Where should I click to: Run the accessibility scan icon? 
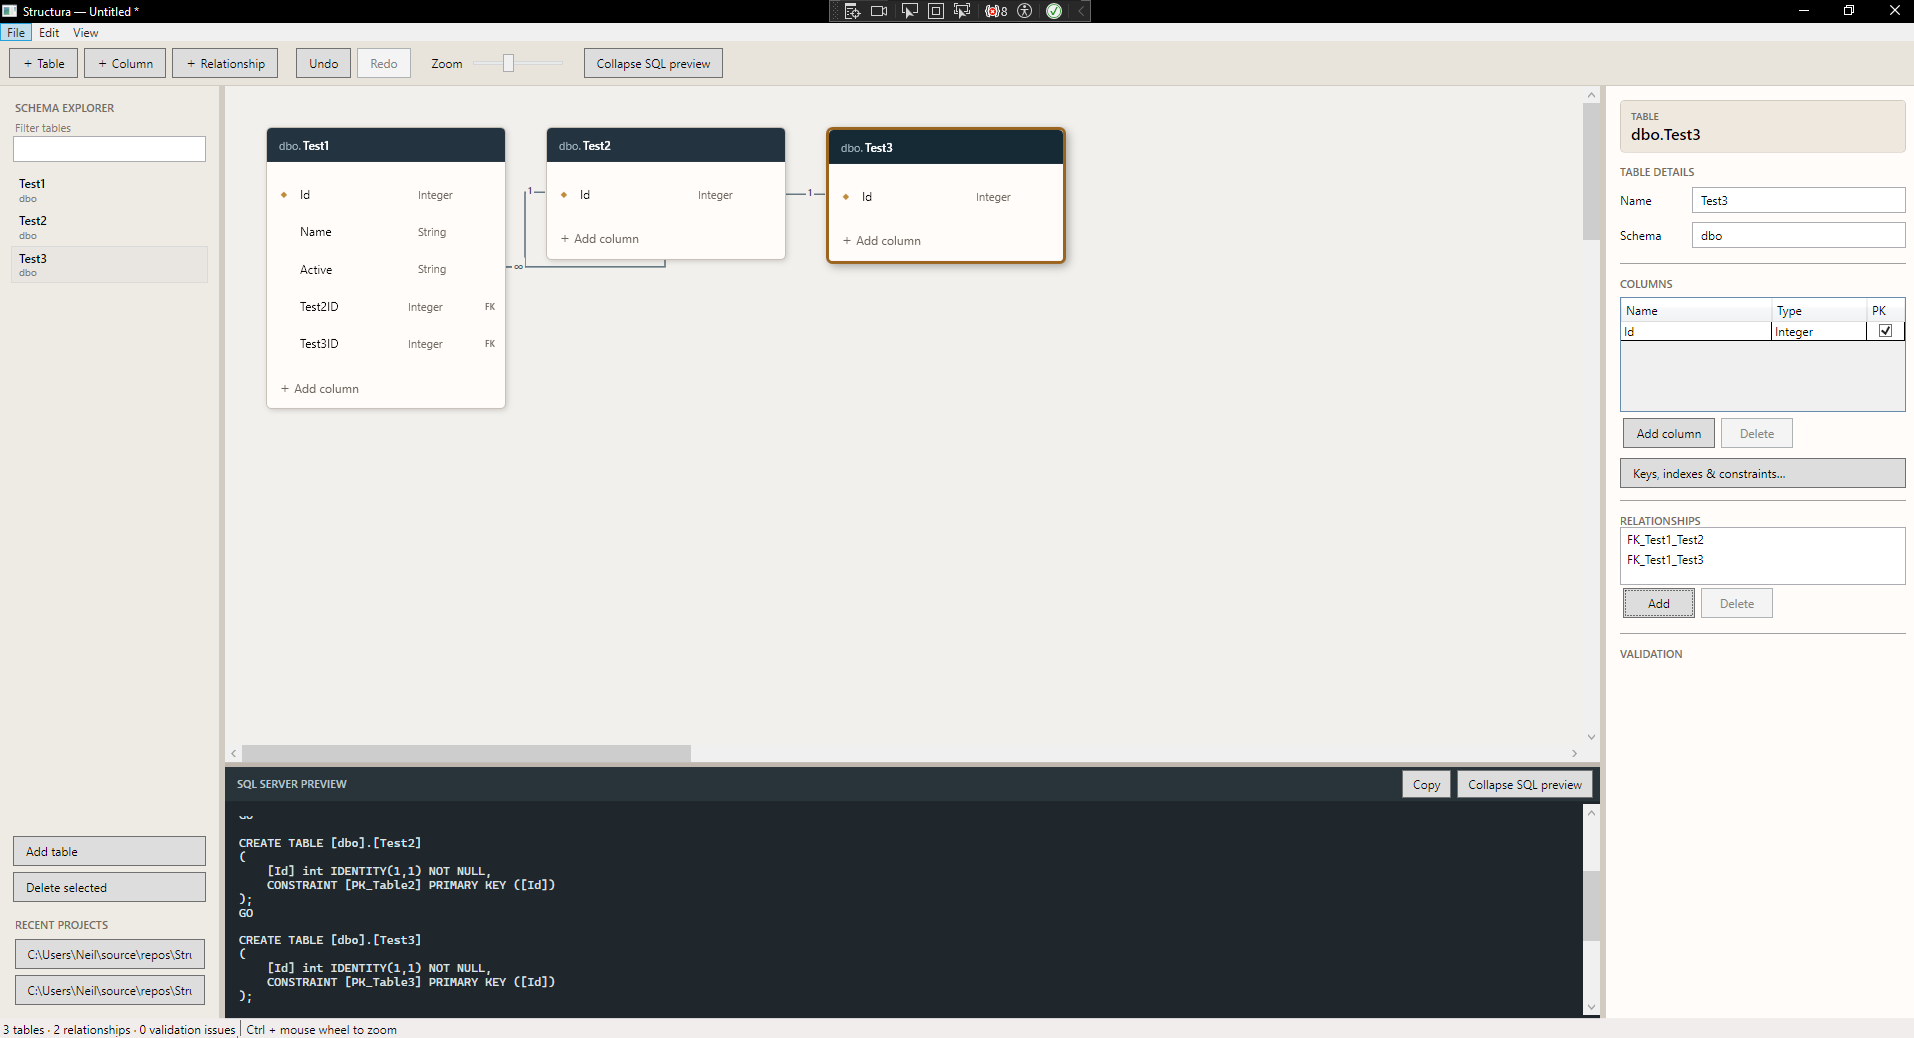1024,11
